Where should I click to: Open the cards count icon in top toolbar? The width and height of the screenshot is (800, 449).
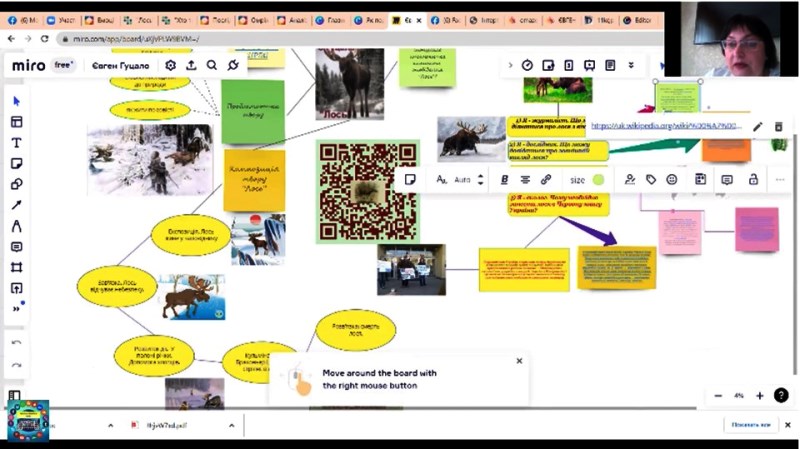568,65
